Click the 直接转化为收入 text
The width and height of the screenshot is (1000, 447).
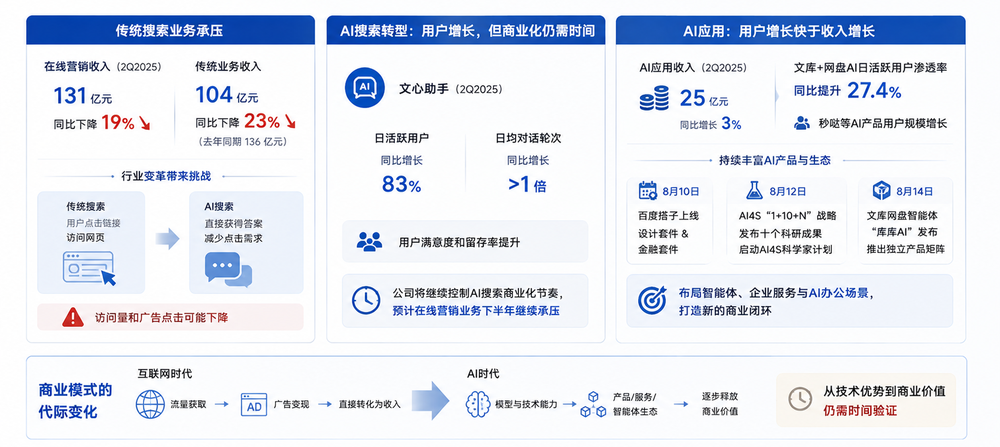tap(370, 404)
